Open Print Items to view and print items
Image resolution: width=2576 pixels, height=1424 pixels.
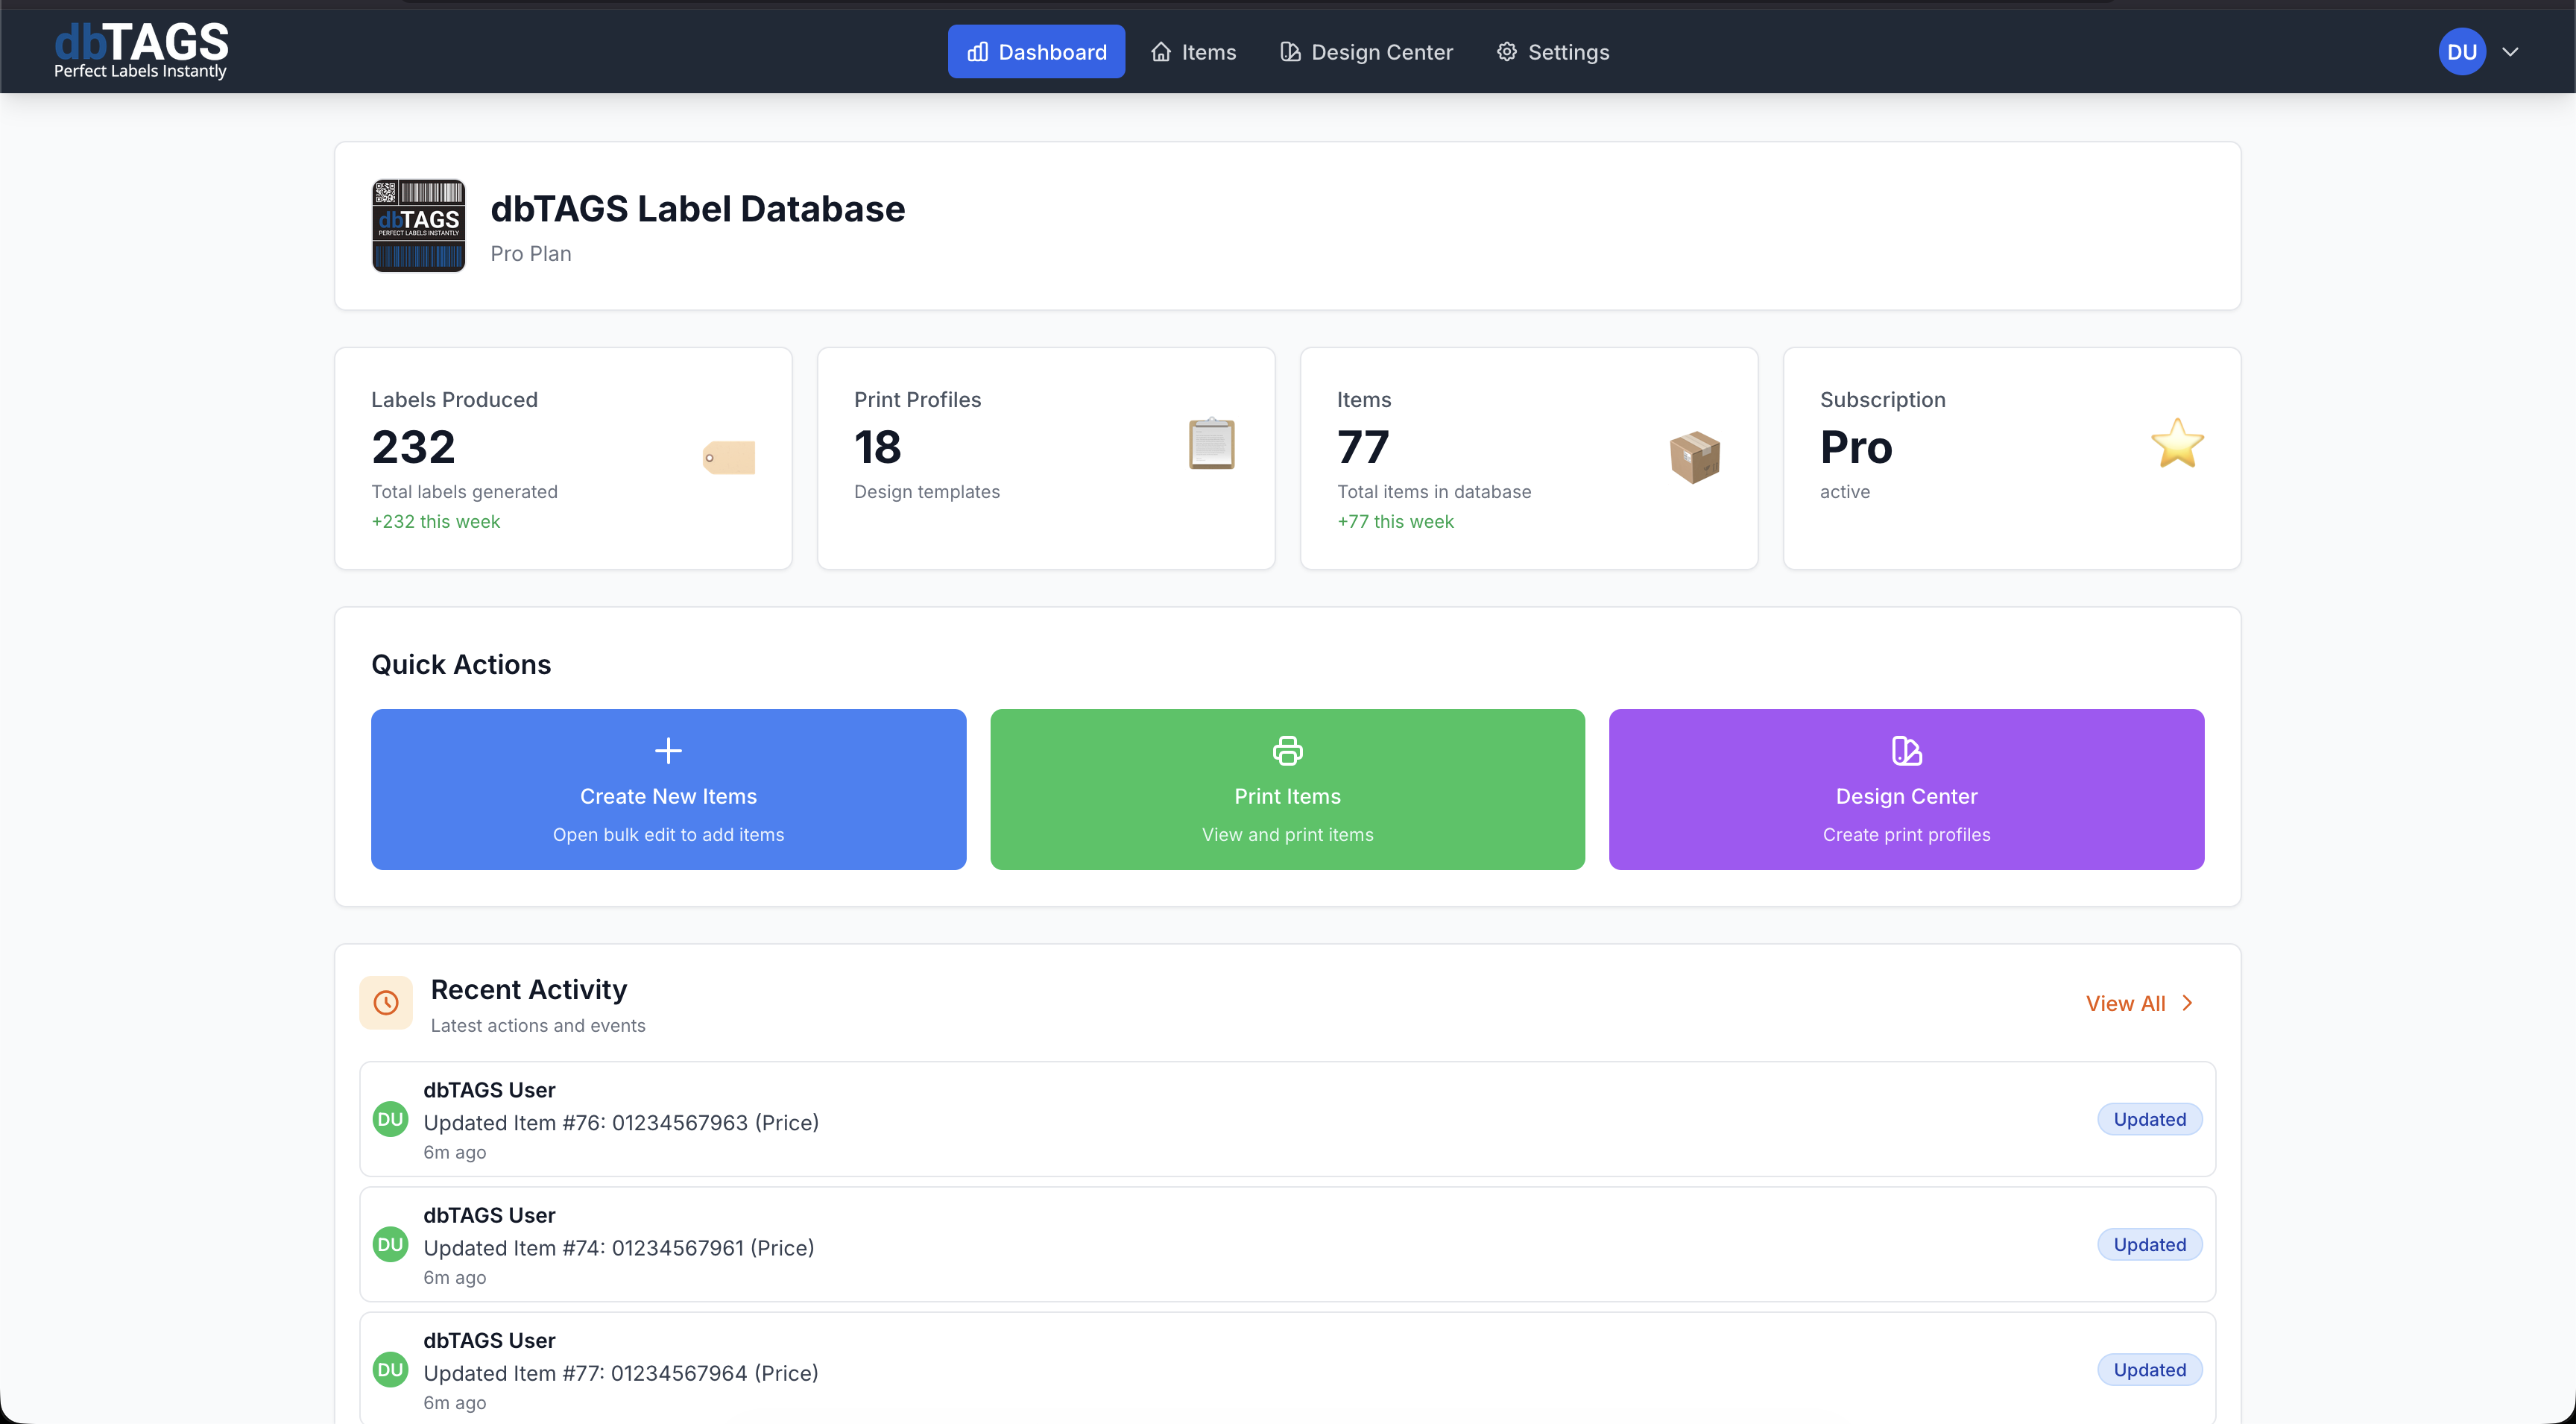click(1286, 790)
